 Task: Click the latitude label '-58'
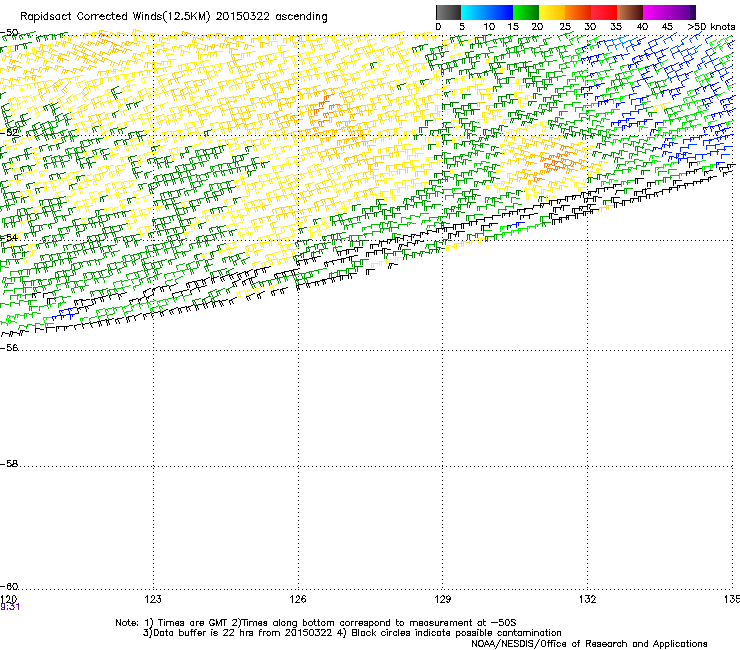[9, 464]
